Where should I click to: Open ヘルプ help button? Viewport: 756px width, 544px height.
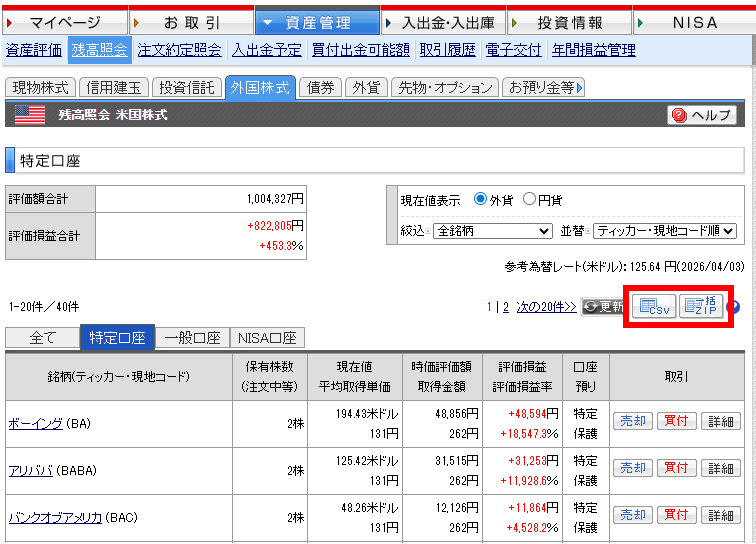click(x=702, y=115)
